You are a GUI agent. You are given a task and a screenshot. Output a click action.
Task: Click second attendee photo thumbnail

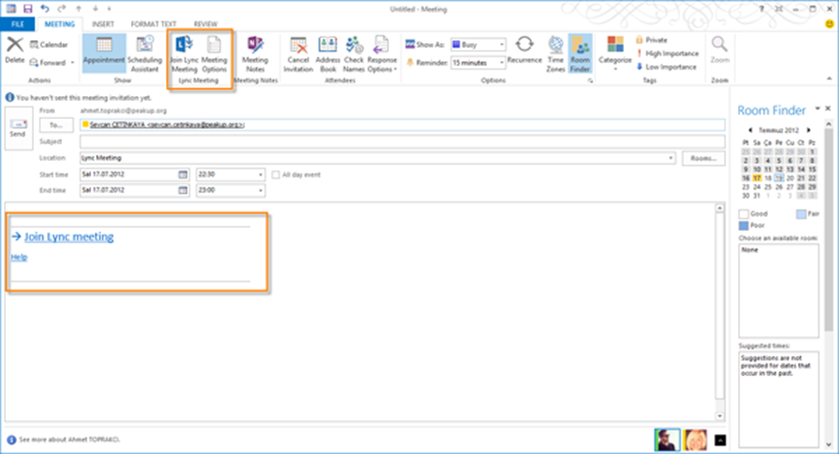pyautogui.click(x=695, y=440)
